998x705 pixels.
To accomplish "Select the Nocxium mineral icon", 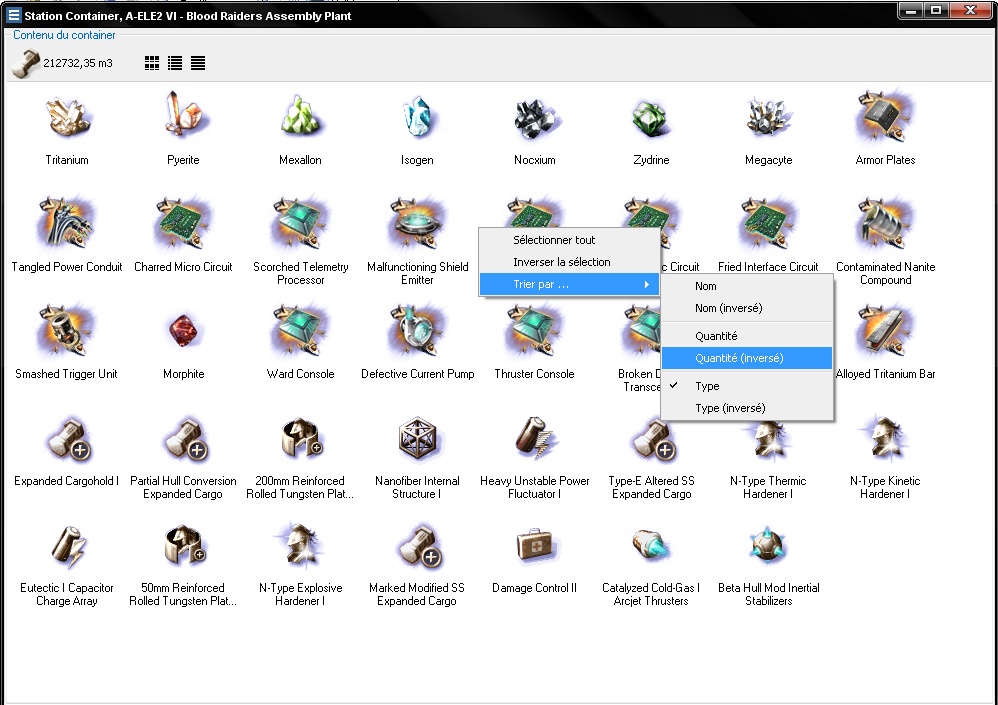I will (x=535, y=118).
